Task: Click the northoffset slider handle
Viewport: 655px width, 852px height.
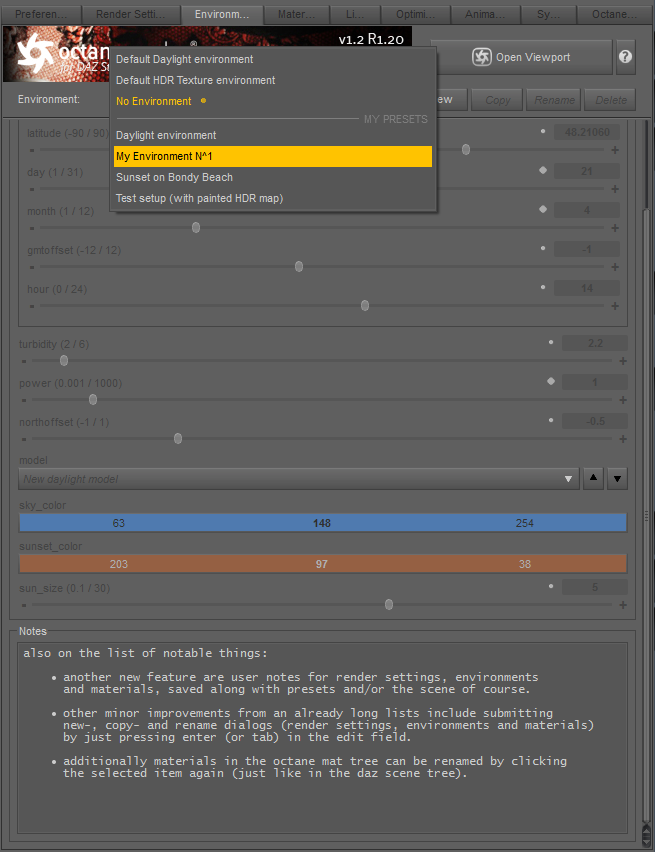Action: coord(178,438)
